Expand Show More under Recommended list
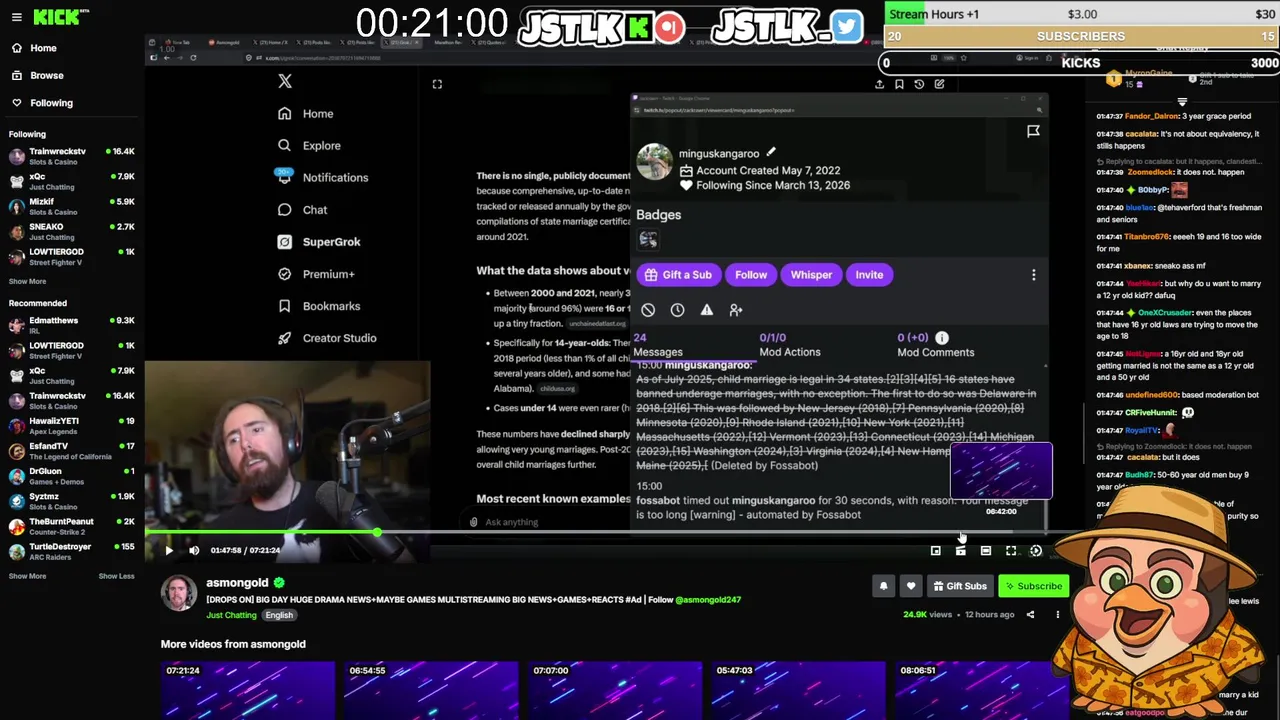1280x720 pixels. pyautogui.click(x=27, y=576)
